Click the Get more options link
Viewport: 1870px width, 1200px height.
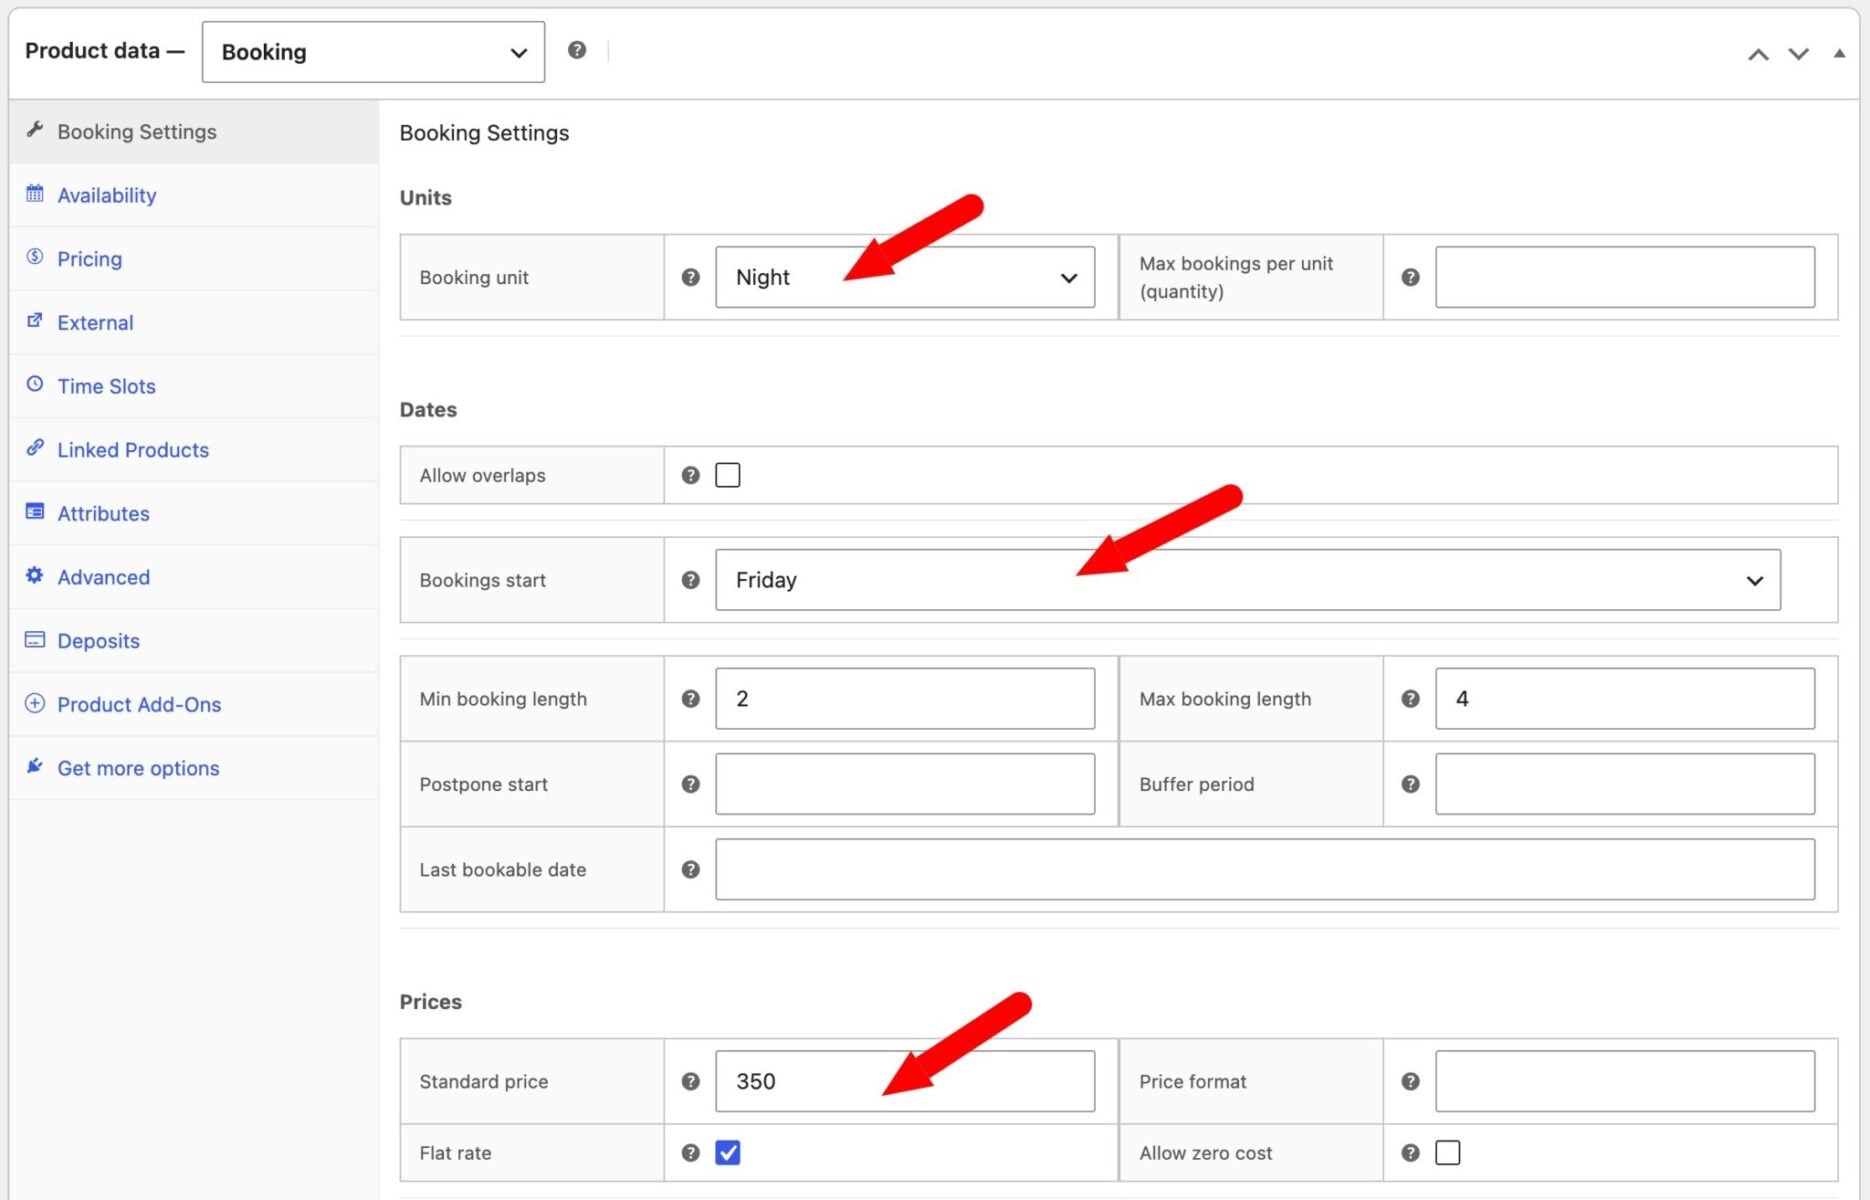click(x=194, y=768)
